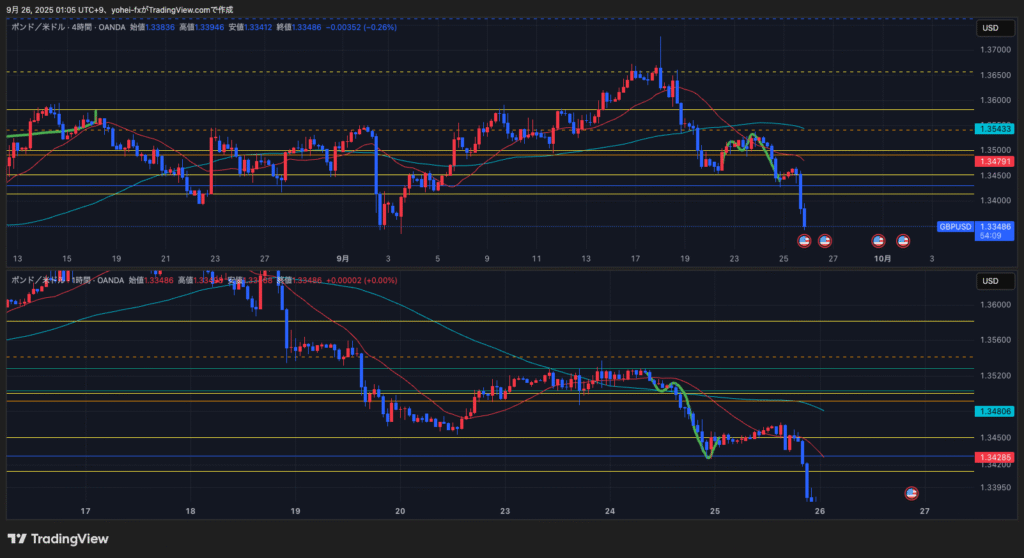
Task: Click the blue GBPUSD symbol label
Action: [954, 227]
